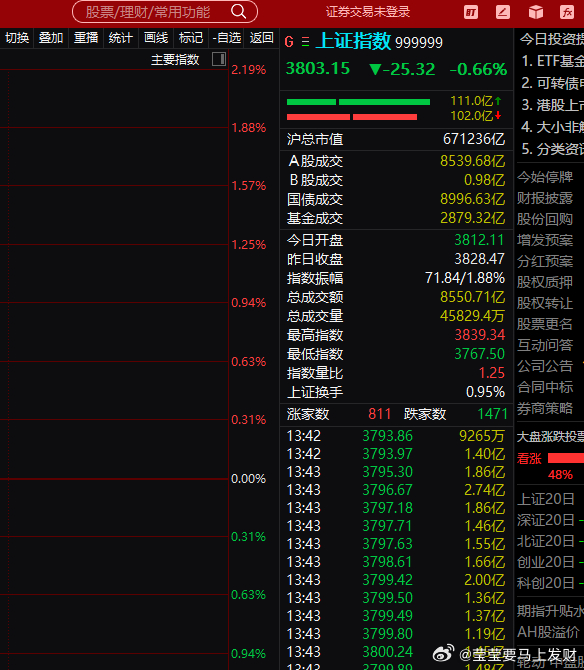The image size is (584, 670).
Task: Click the search magnifier icon
Action: [x=238, y=12]
